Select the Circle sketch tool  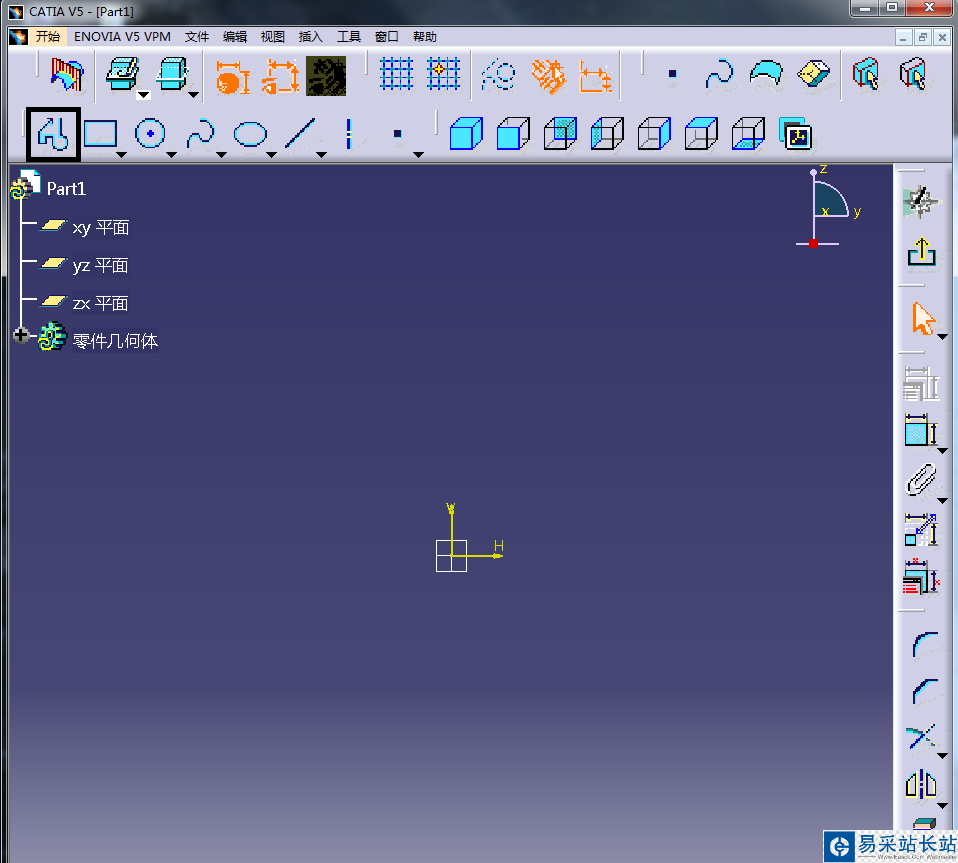point(150,134)
